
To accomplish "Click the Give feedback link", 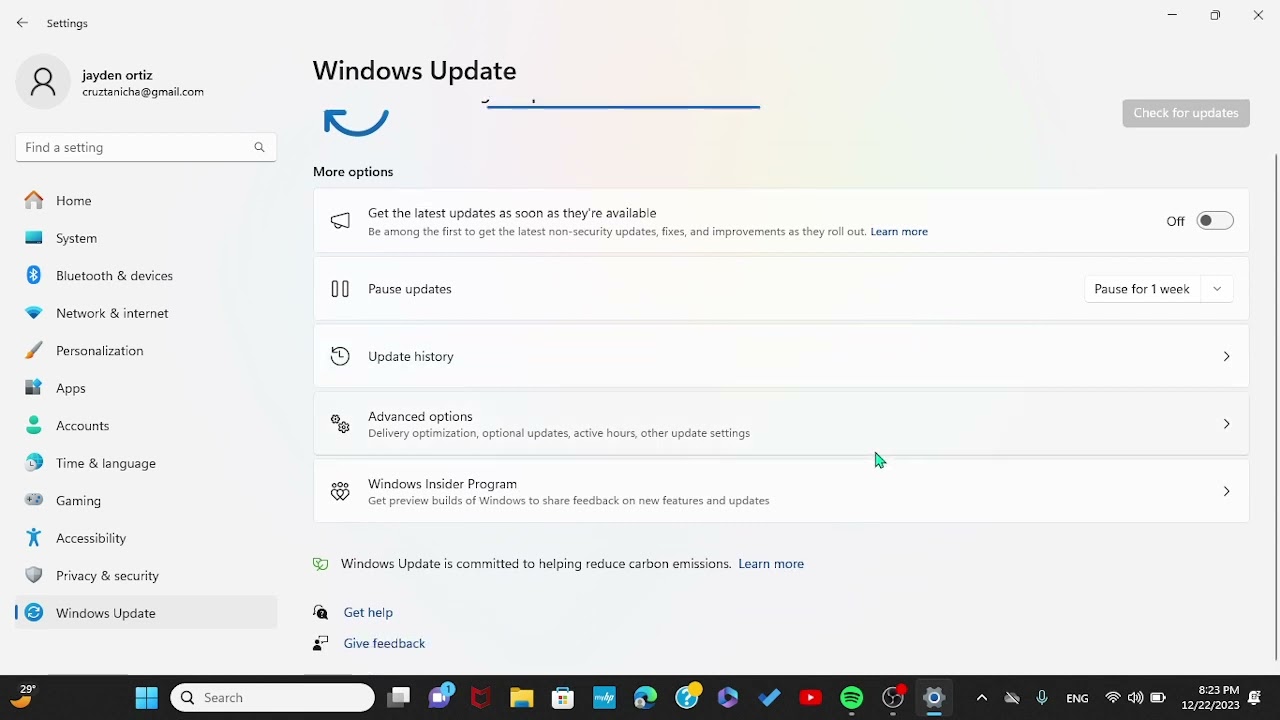I will pos(384,643).
